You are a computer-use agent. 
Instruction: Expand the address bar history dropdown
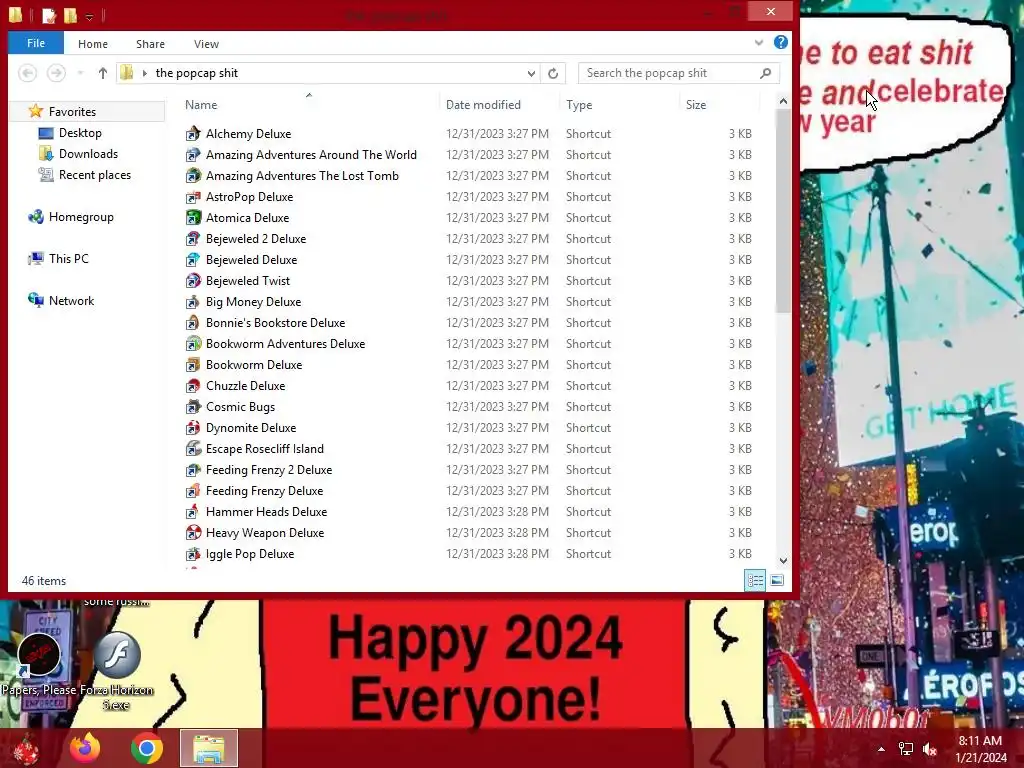coord(531,73)
